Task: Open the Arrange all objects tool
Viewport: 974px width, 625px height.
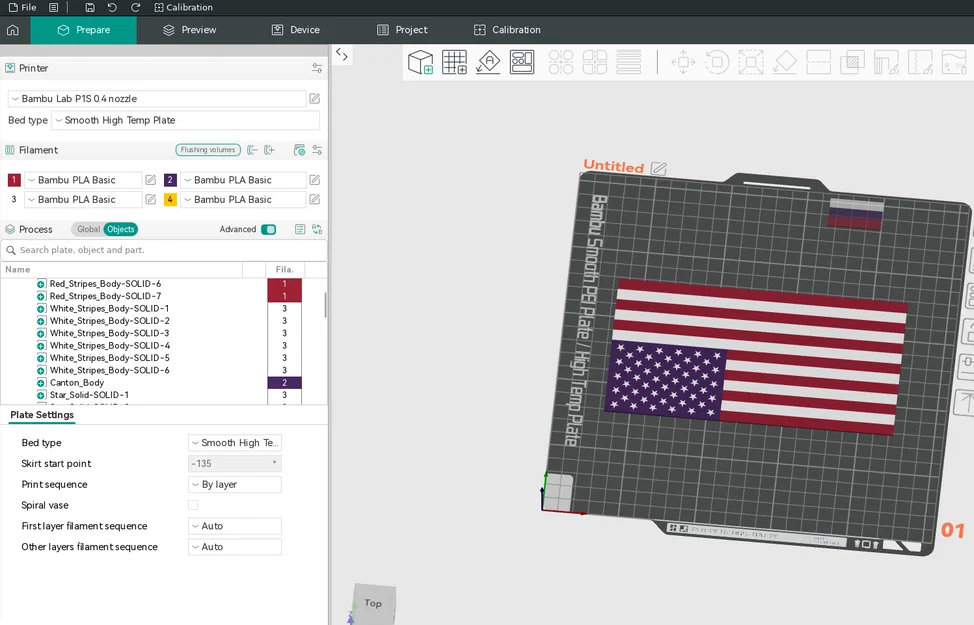Action: click(522, 62)
